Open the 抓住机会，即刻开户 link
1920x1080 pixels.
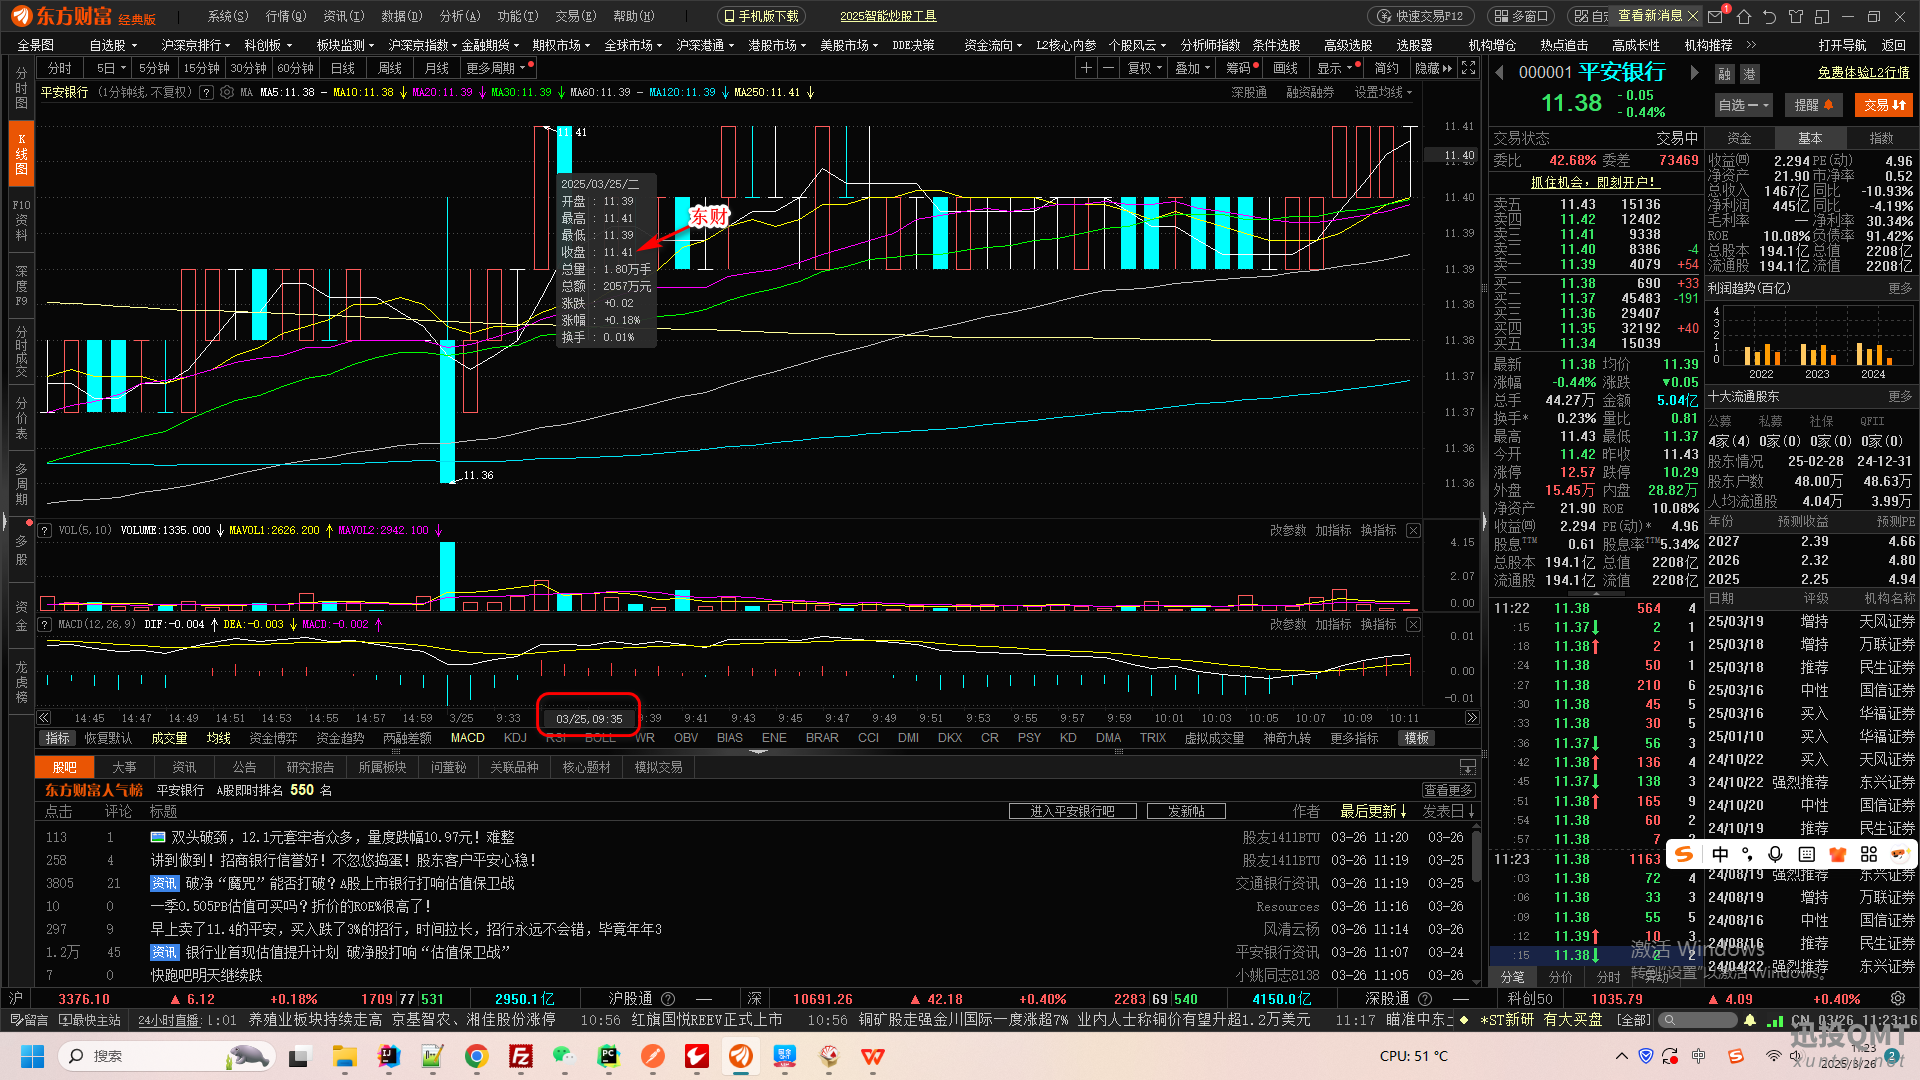[x=1595, y=182]
